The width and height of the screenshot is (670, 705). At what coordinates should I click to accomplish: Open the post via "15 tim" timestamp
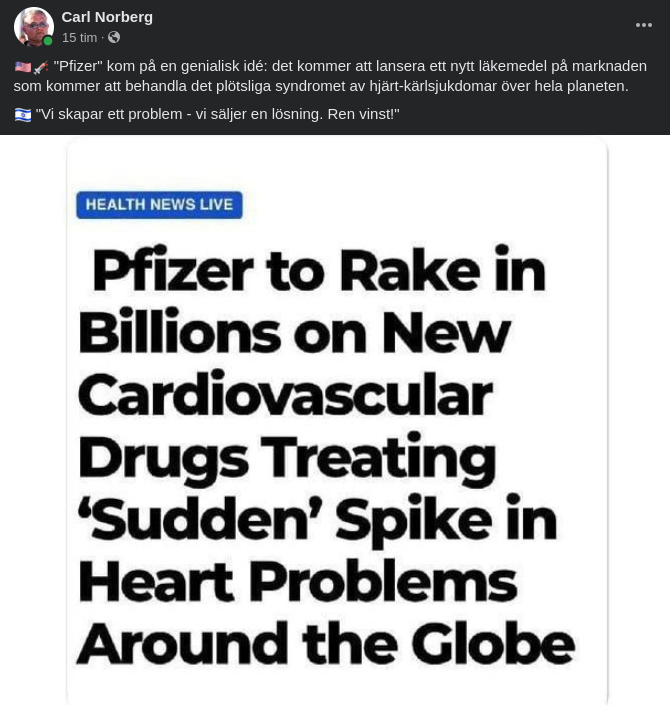click(79, 37)
